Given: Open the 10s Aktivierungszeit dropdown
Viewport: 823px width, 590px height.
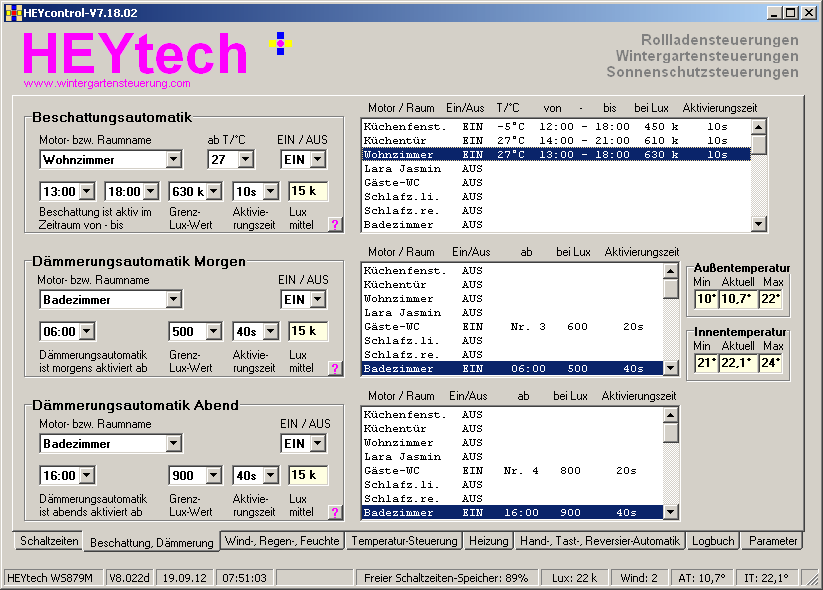Looking at the screenshot, I should [x=271, y=192].
